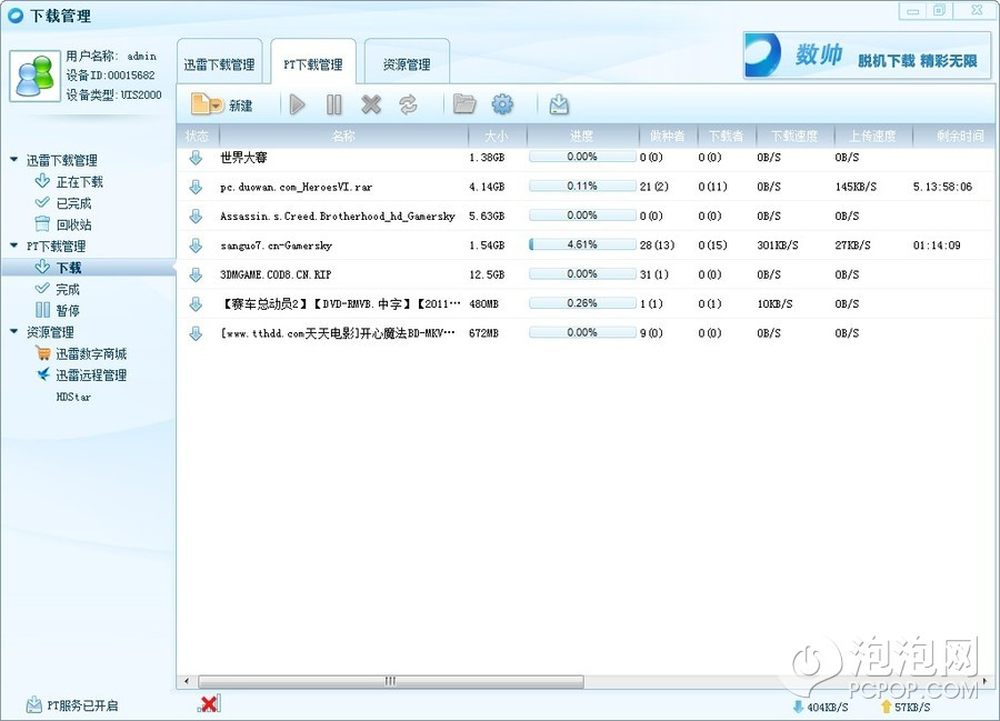Sort by the 剩余时间 column header
The height and width of the screenshot is (721, 1000).
click(x=954, y=136)
